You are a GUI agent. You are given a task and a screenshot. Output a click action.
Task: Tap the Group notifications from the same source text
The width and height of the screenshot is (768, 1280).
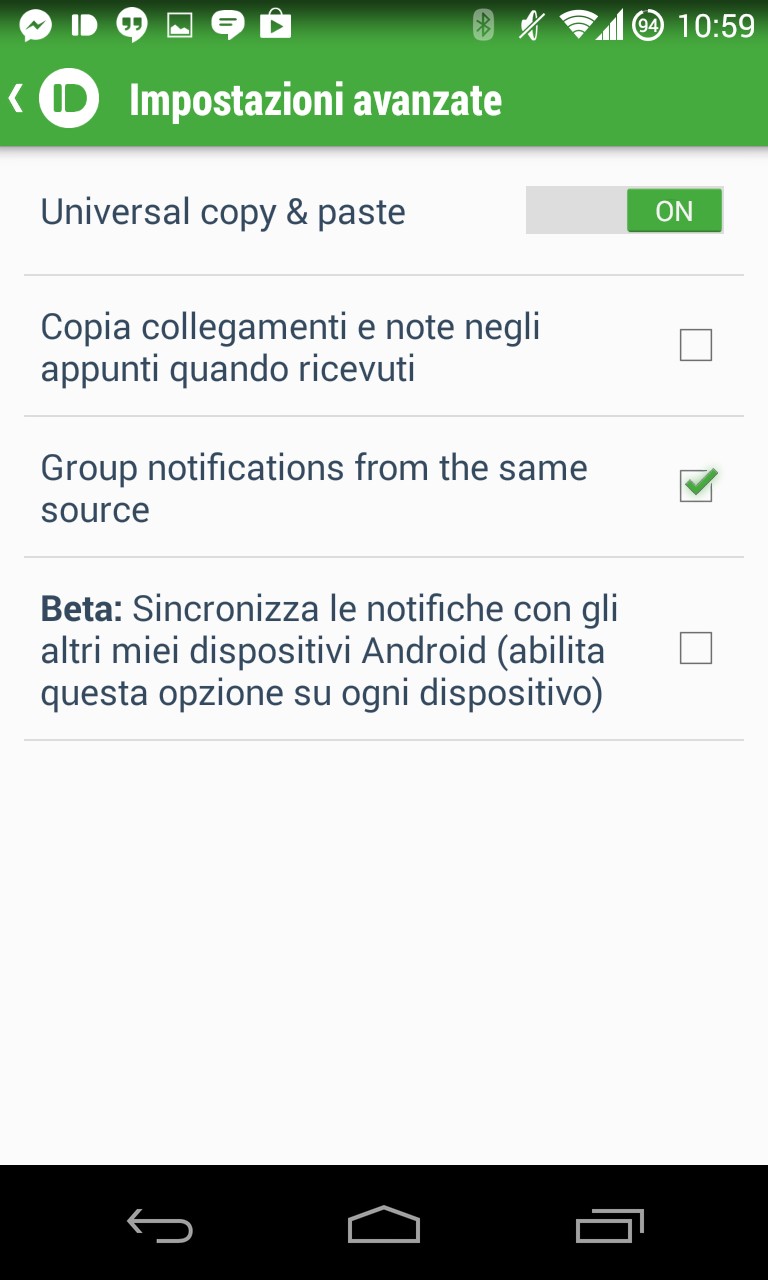314,488
